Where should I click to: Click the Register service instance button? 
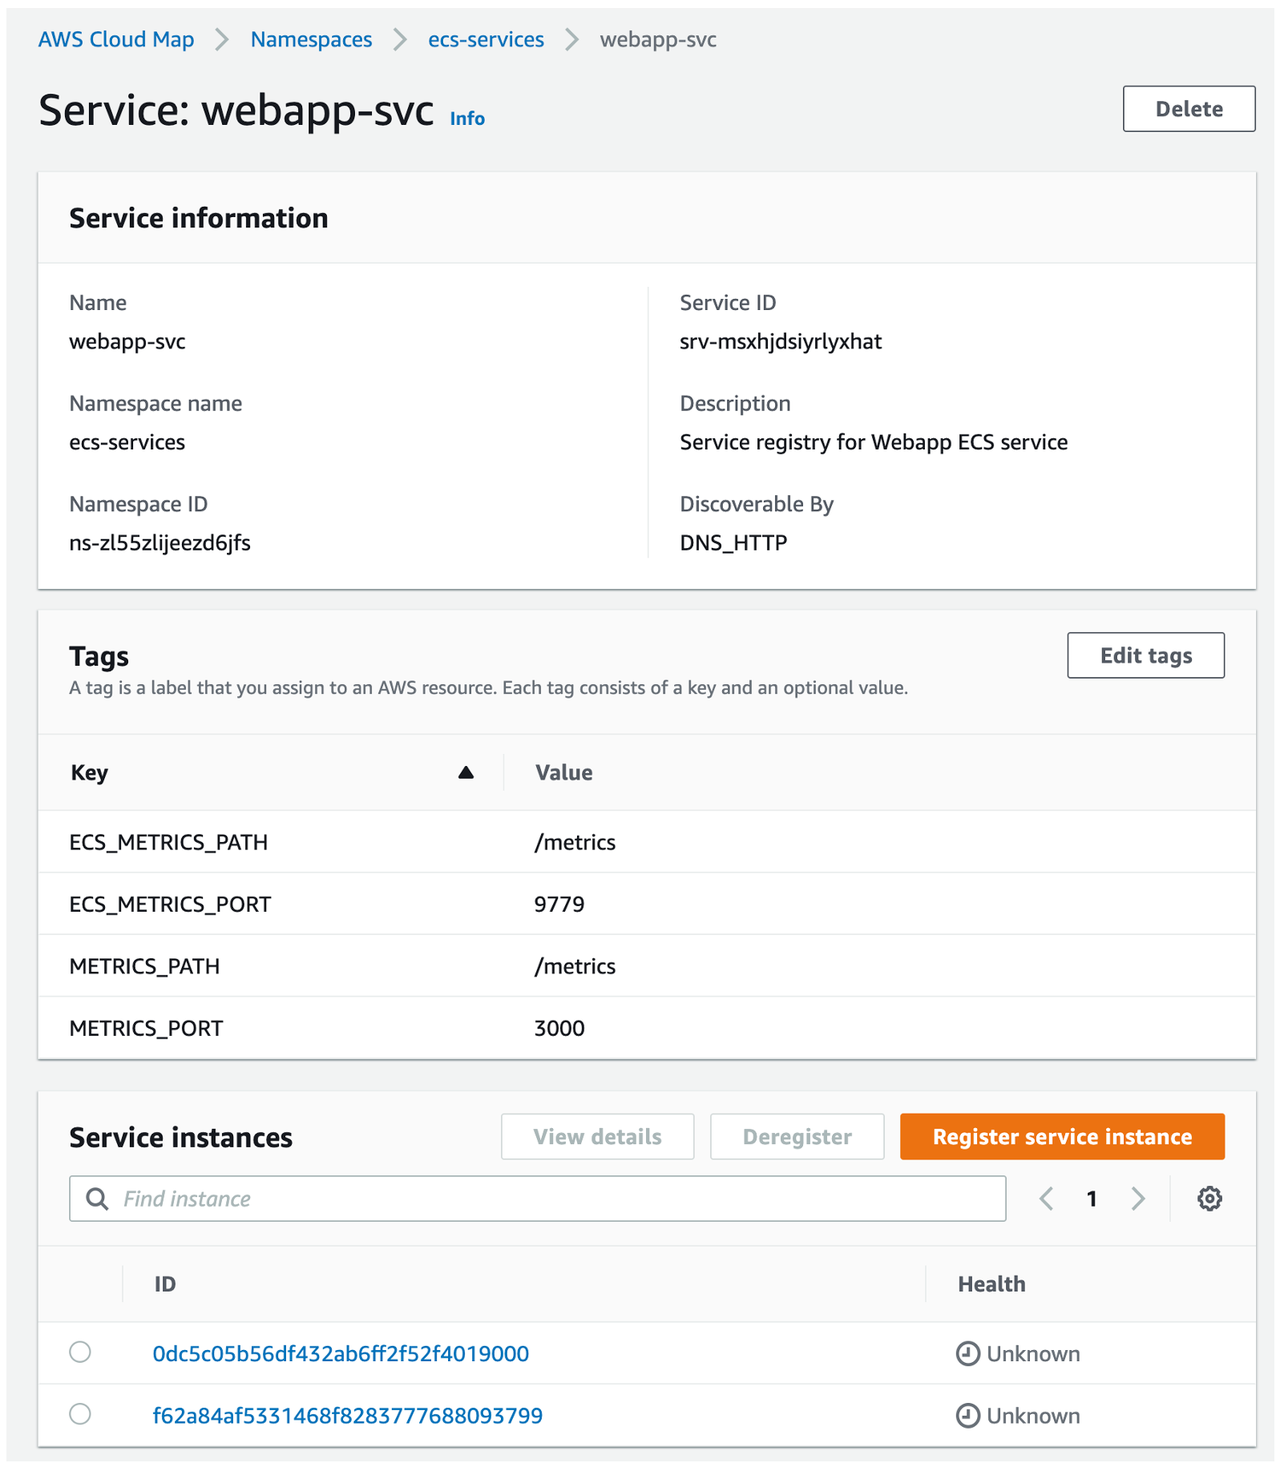[1062, 1136]
